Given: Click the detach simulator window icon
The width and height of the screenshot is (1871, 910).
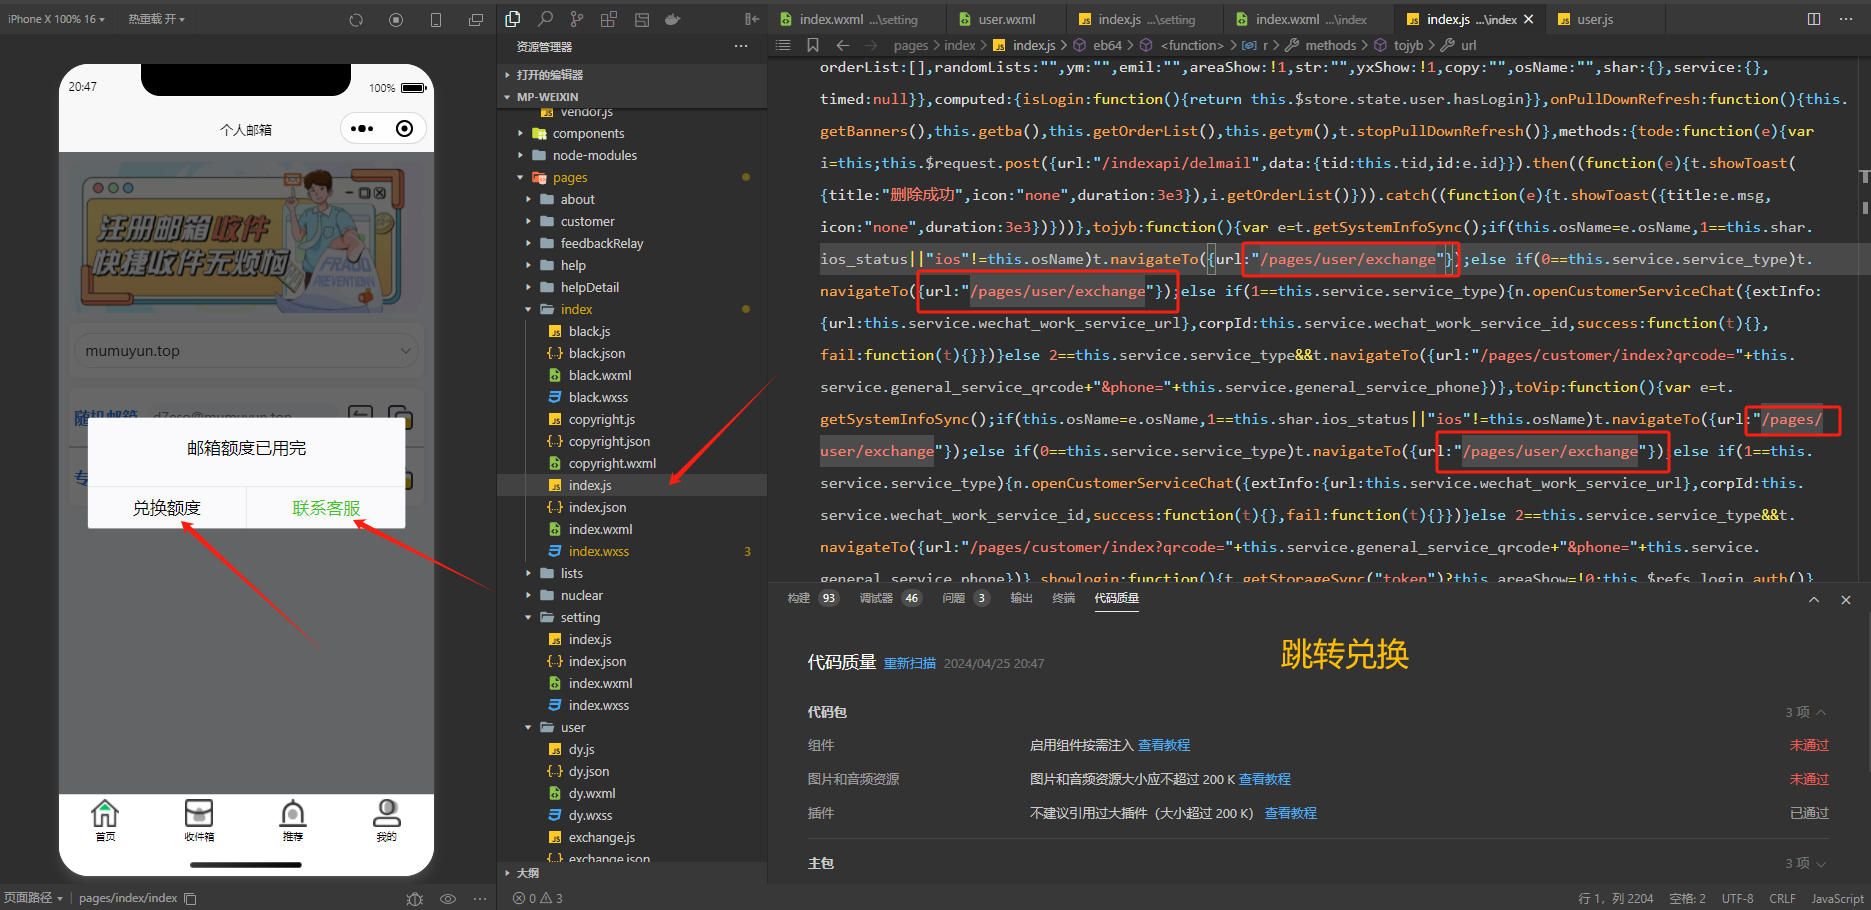Looking at the screenshot, I should point(476,19).
